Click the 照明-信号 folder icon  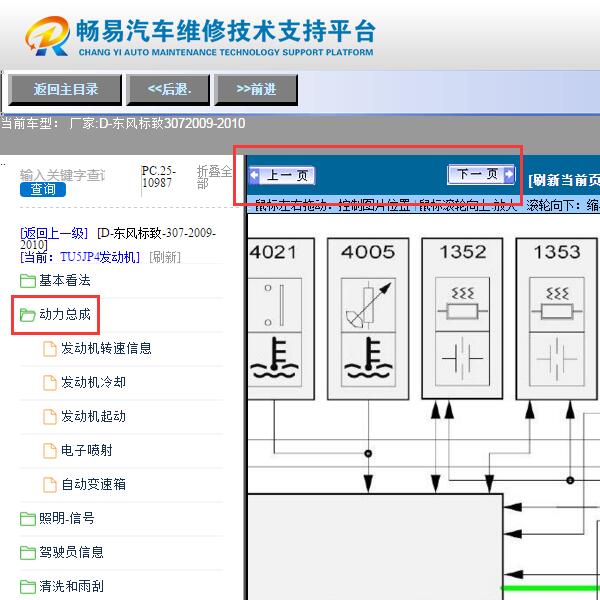pos(28,519)
